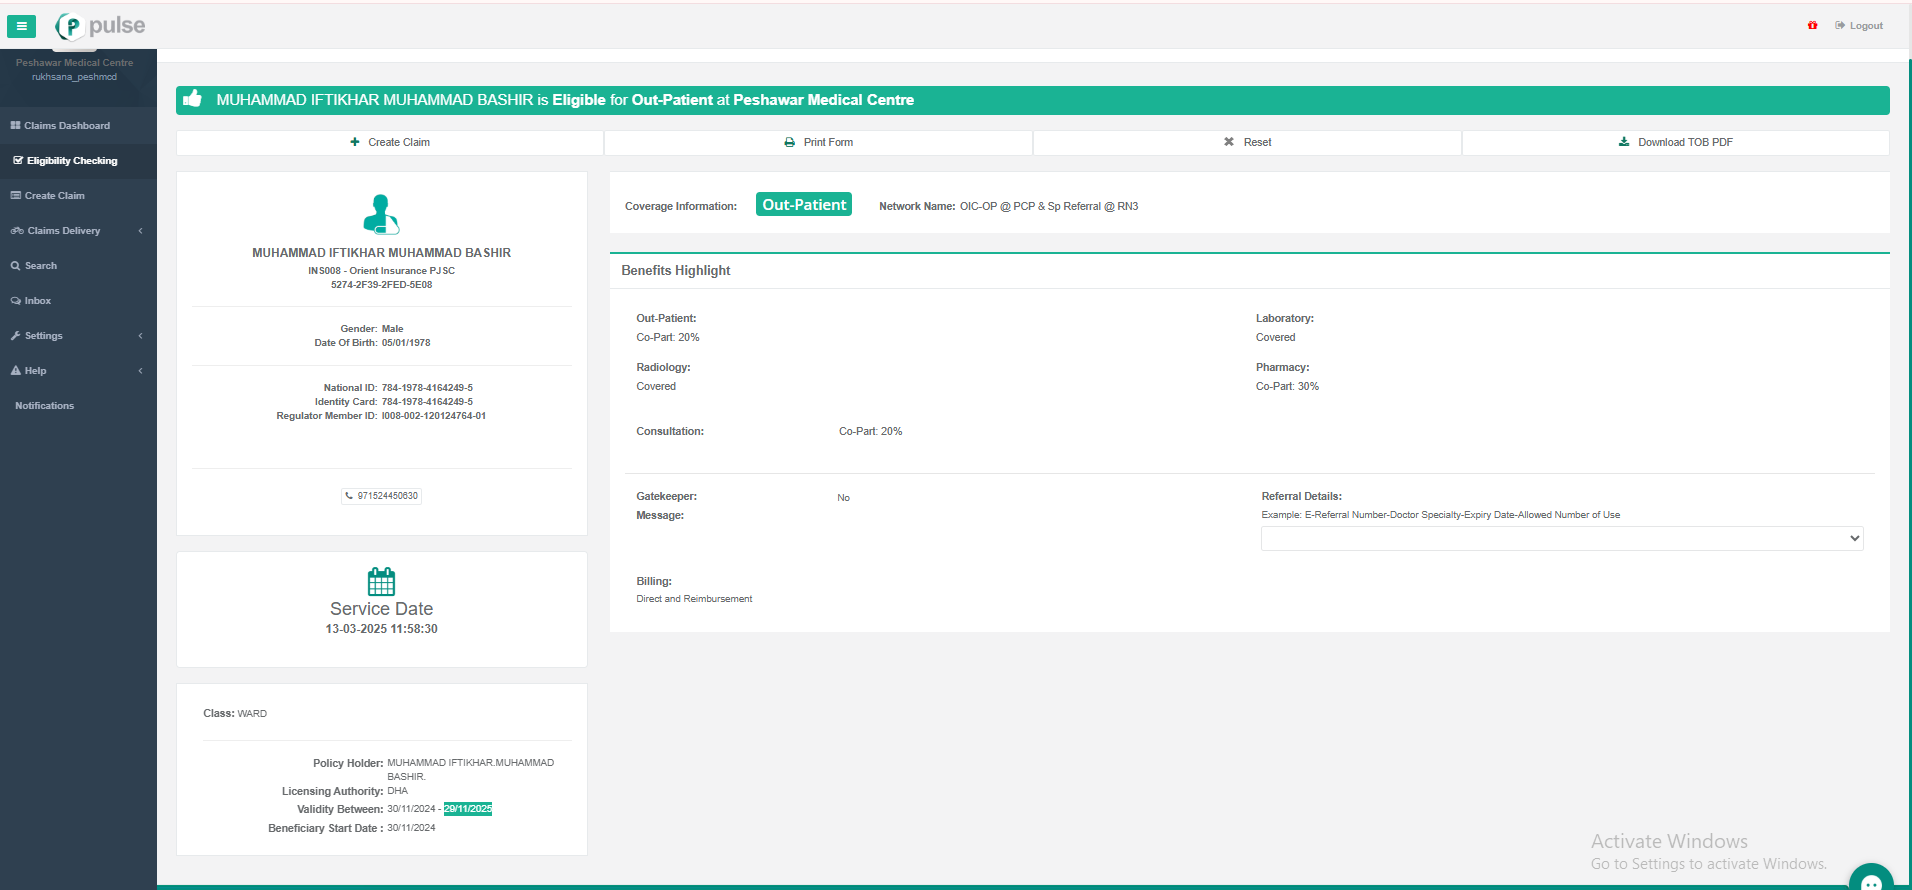Click the Print Form button
1912x890 pixels.
click(x=818, y=142)
